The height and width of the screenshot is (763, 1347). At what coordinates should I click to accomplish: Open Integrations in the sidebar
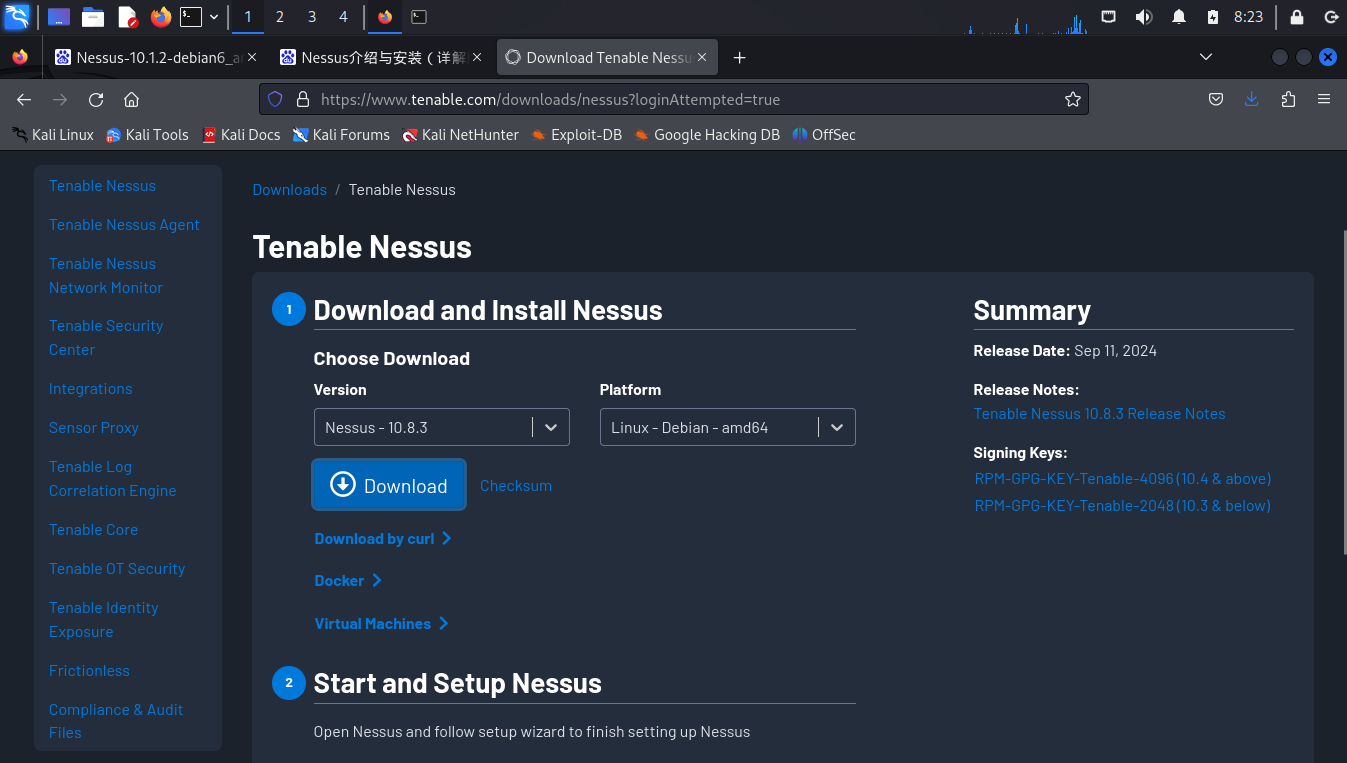(x=90, y=389)
